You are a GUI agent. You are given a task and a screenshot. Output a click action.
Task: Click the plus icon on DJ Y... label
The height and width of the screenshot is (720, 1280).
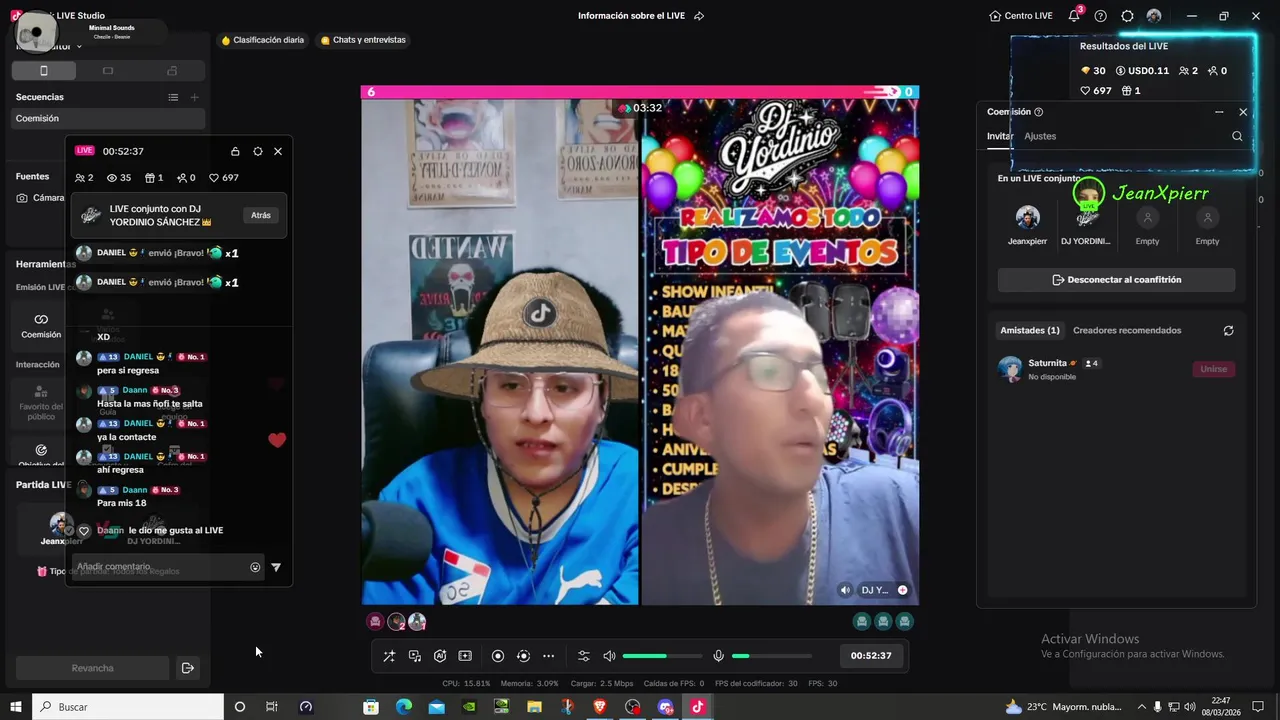(902, 590)
